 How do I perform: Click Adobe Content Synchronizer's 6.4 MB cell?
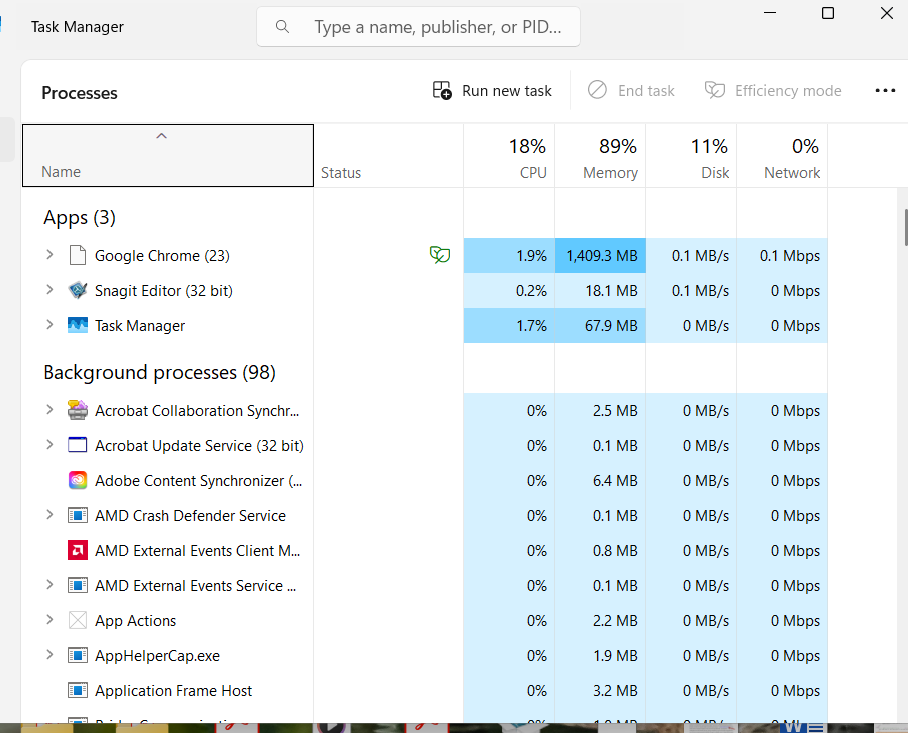tap(600, 481)
